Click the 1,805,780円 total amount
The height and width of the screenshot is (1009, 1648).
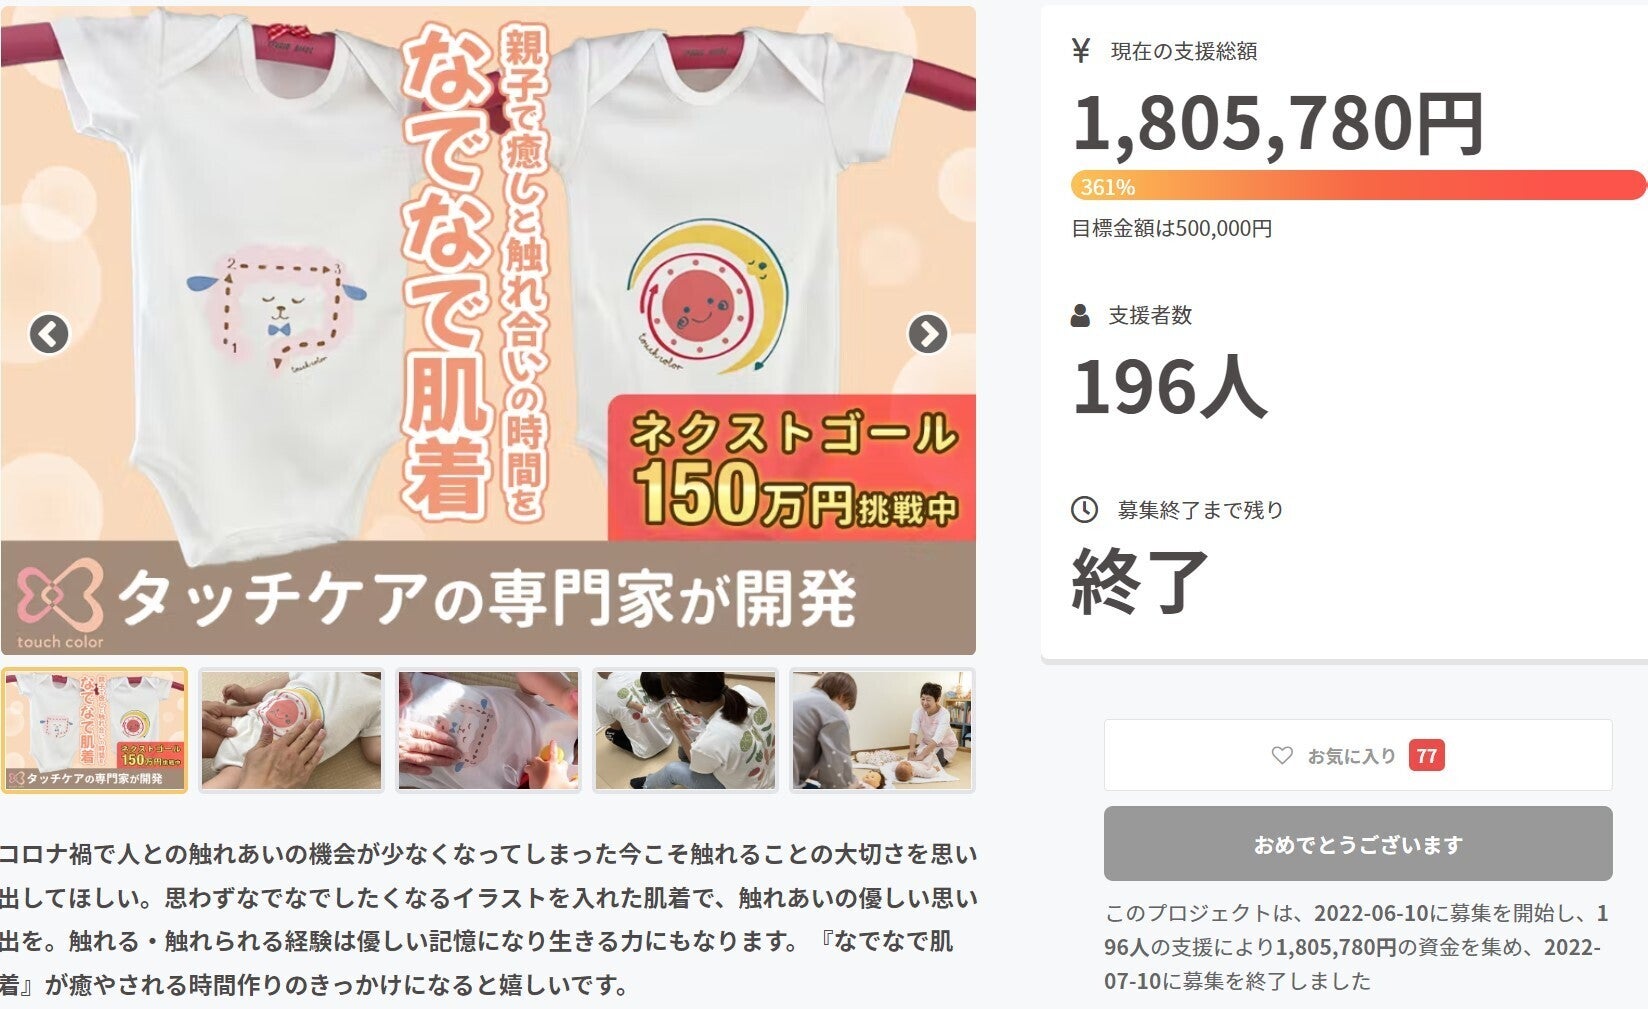tap(1278, 124)
